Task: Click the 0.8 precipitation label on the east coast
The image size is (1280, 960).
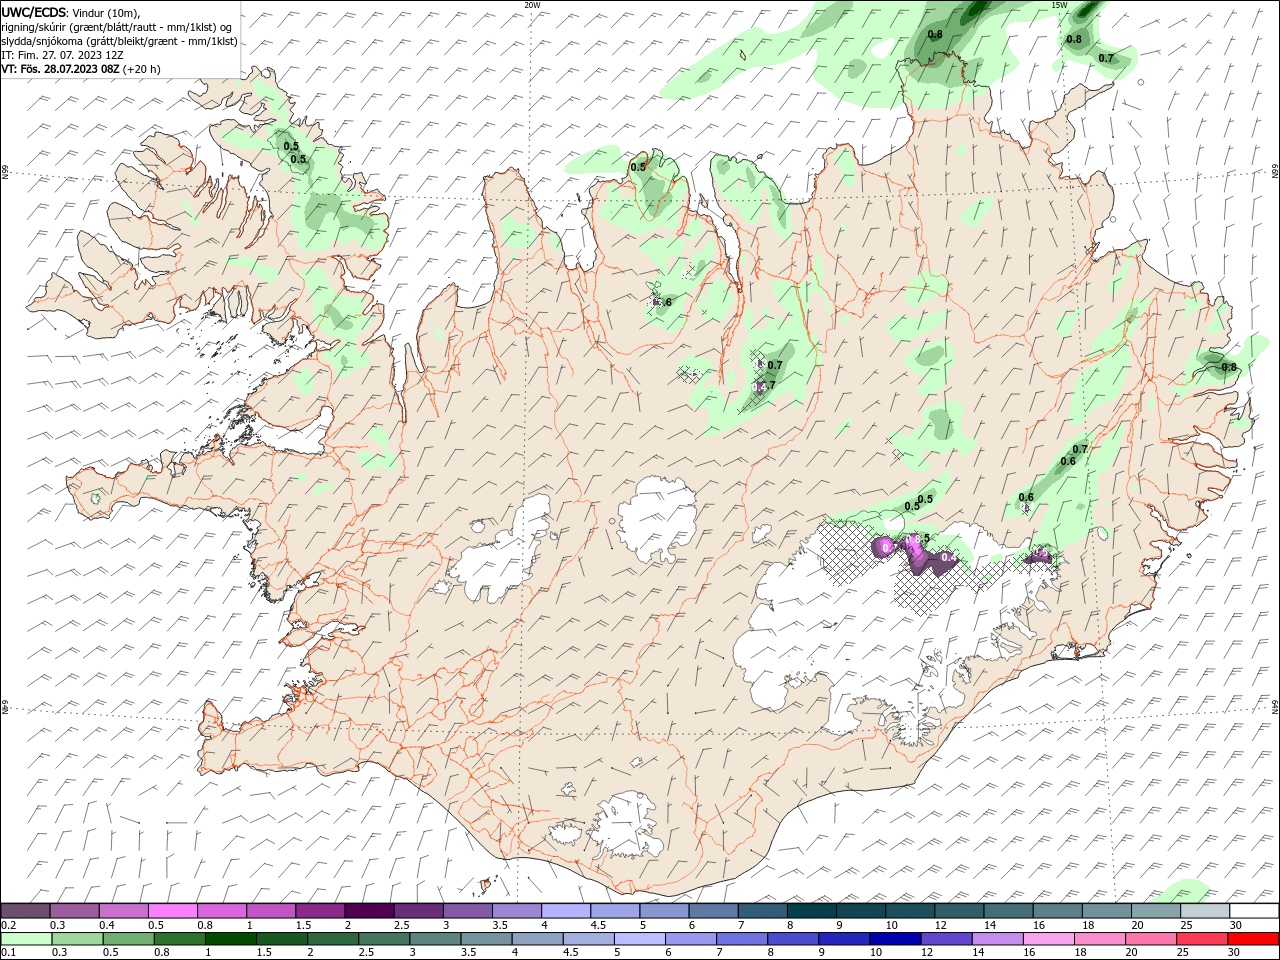Action: [x=1229, y=367]
